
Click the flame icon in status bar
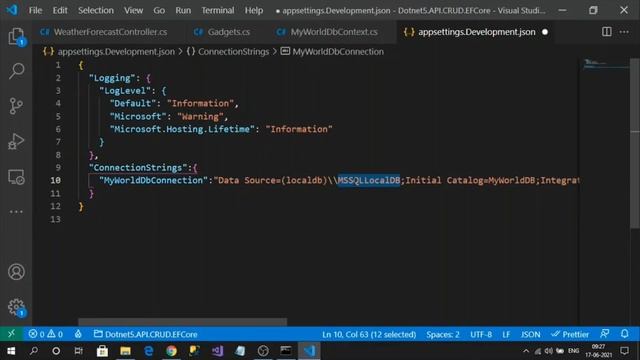click(78, 334)
